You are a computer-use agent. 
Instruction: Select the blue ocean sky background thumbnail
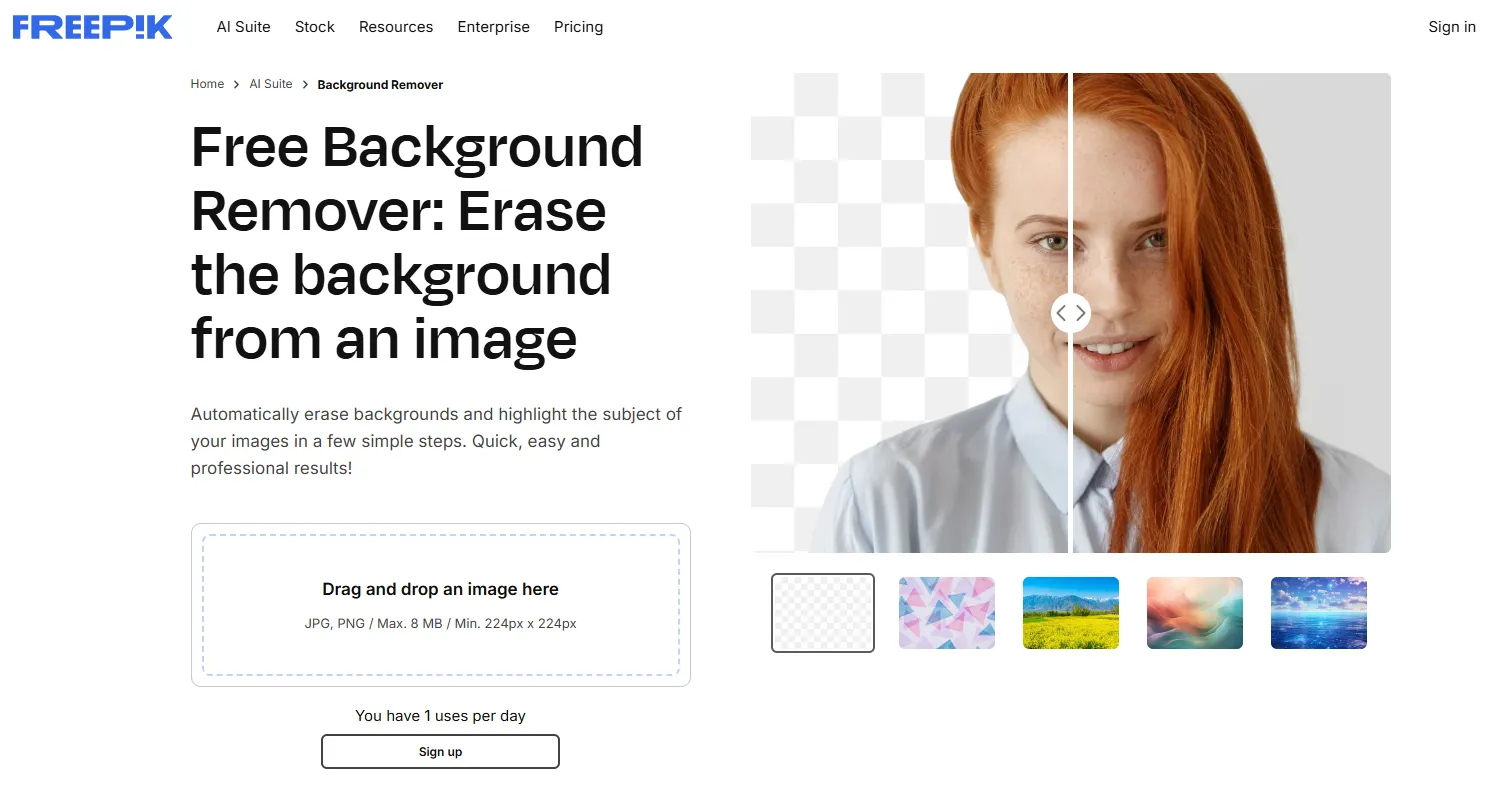point(1319,613)
